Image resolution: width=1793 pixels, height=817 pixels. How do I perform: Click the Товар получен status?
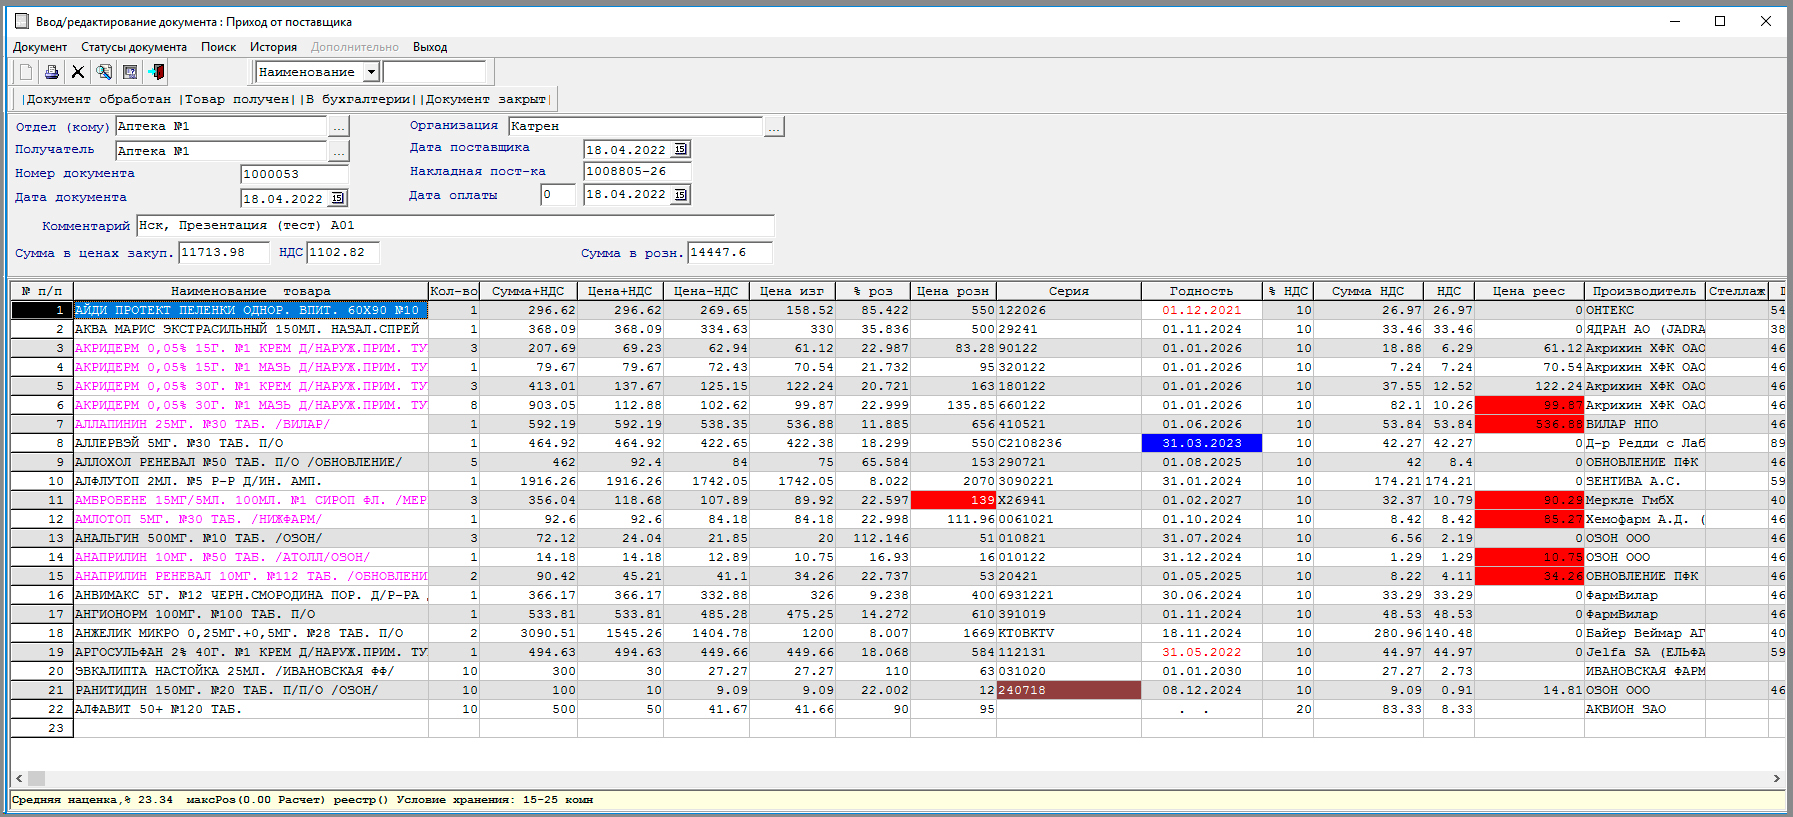(x=237, y=99)
